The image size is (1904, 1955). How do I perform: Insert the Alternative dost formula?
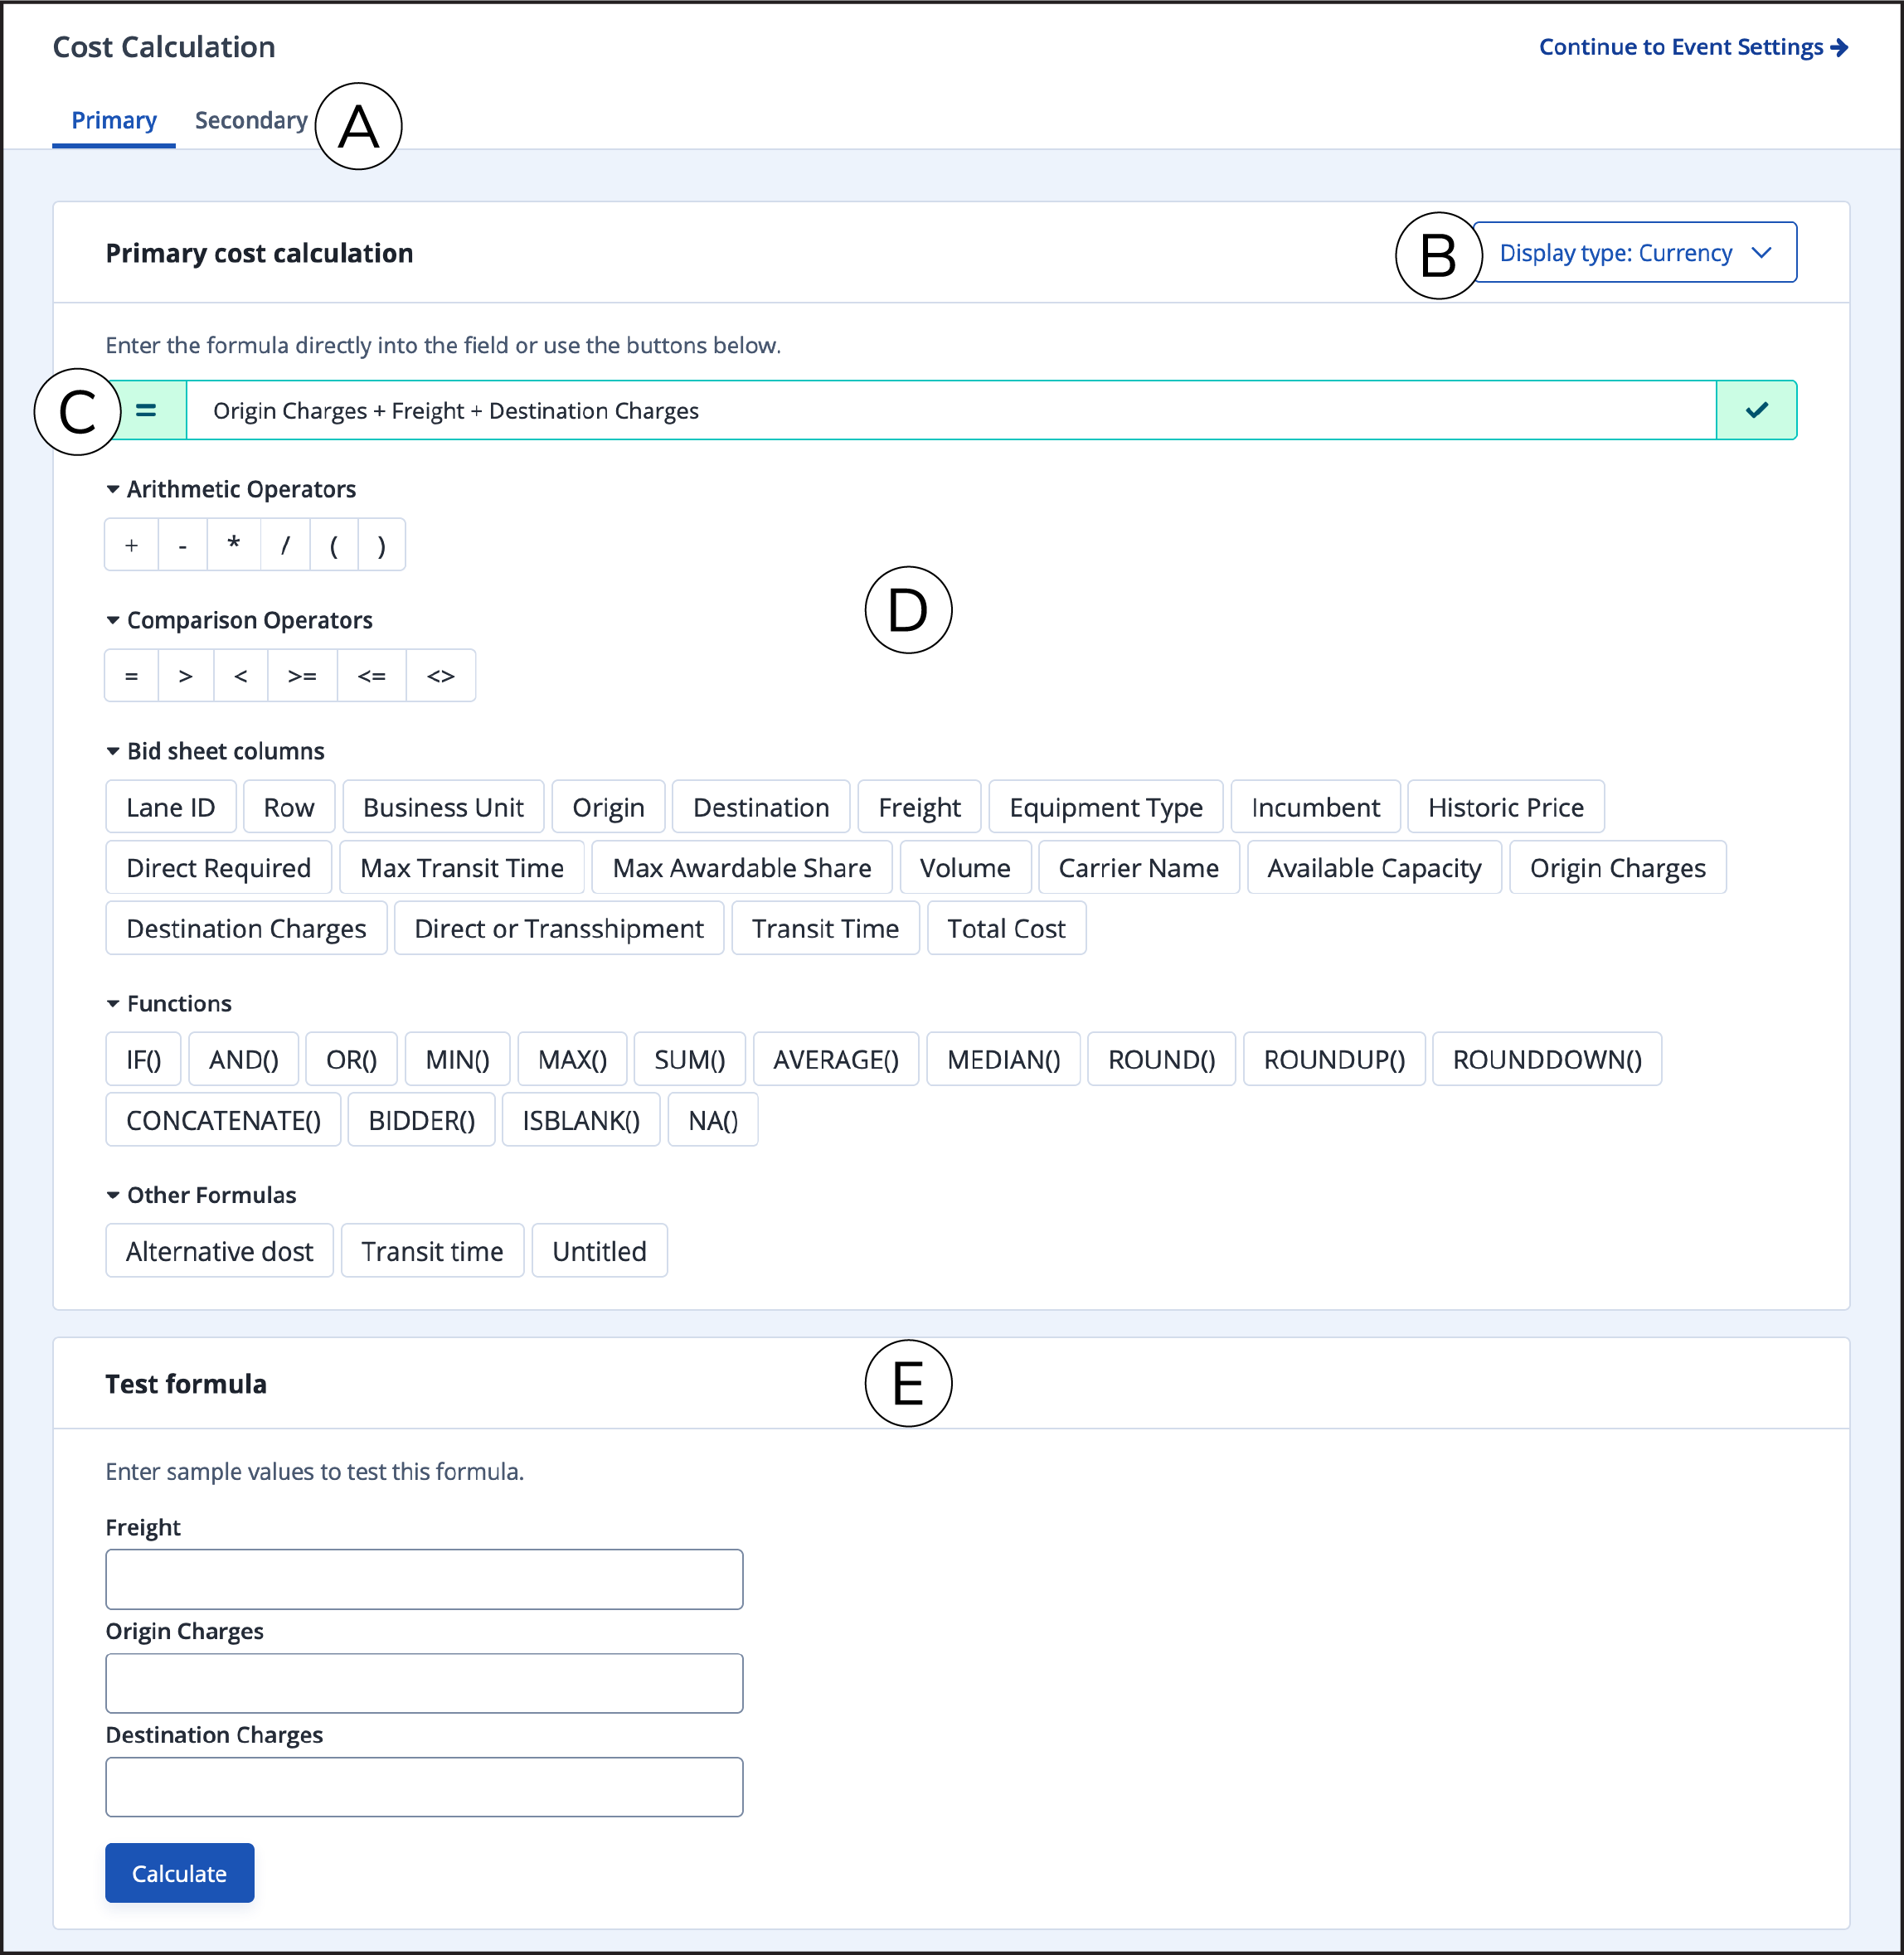click(219, 1252)
